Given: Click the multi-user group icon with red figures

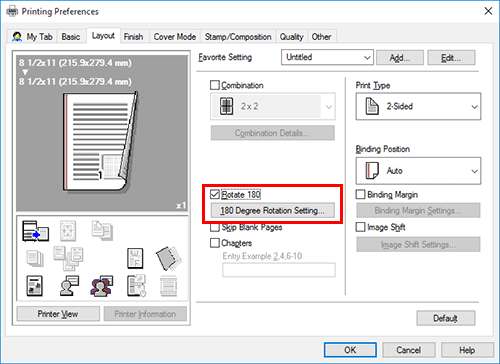Looking at the screenshot, I should [x=102, y=286].
